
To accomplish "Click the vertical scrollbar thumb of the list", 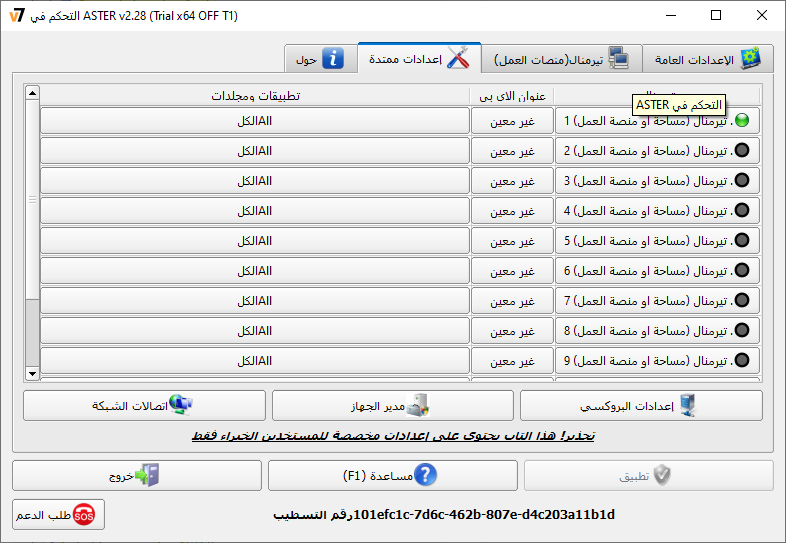I will click(x=33, y=200).
